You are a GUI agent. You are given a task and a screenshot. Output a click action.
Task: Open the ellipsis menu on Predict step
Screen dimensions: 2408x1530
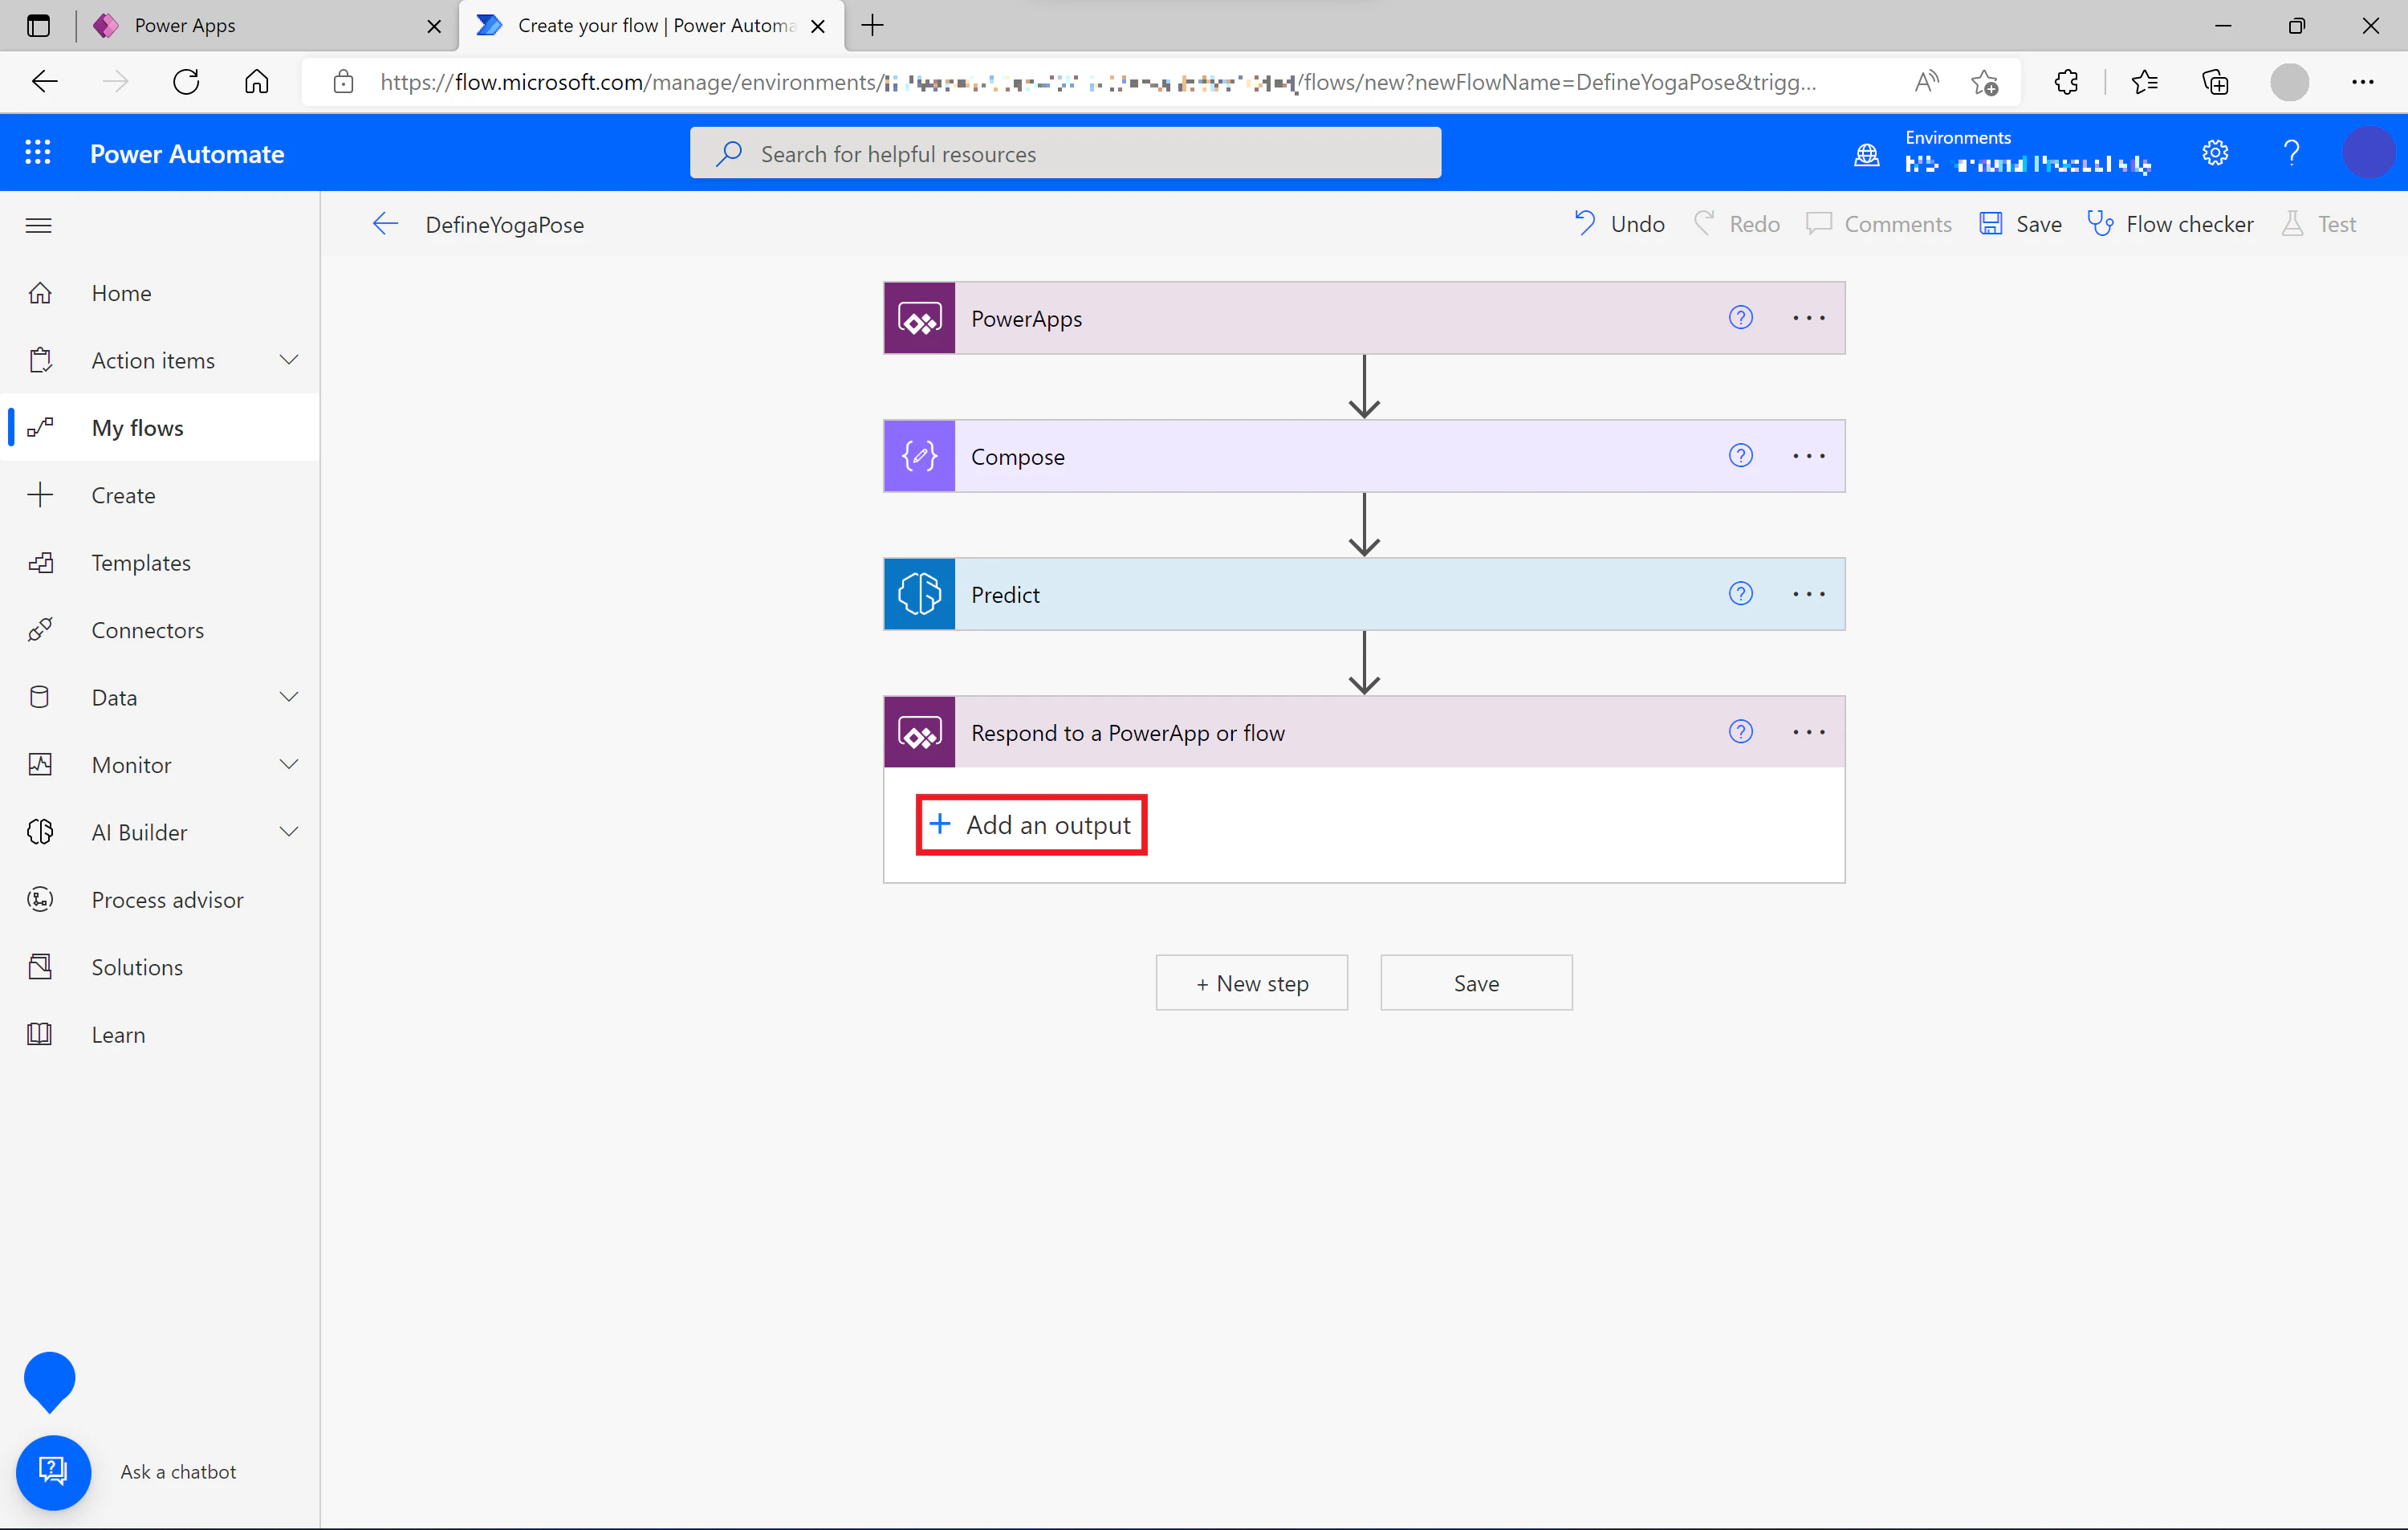pos(1809,594)
